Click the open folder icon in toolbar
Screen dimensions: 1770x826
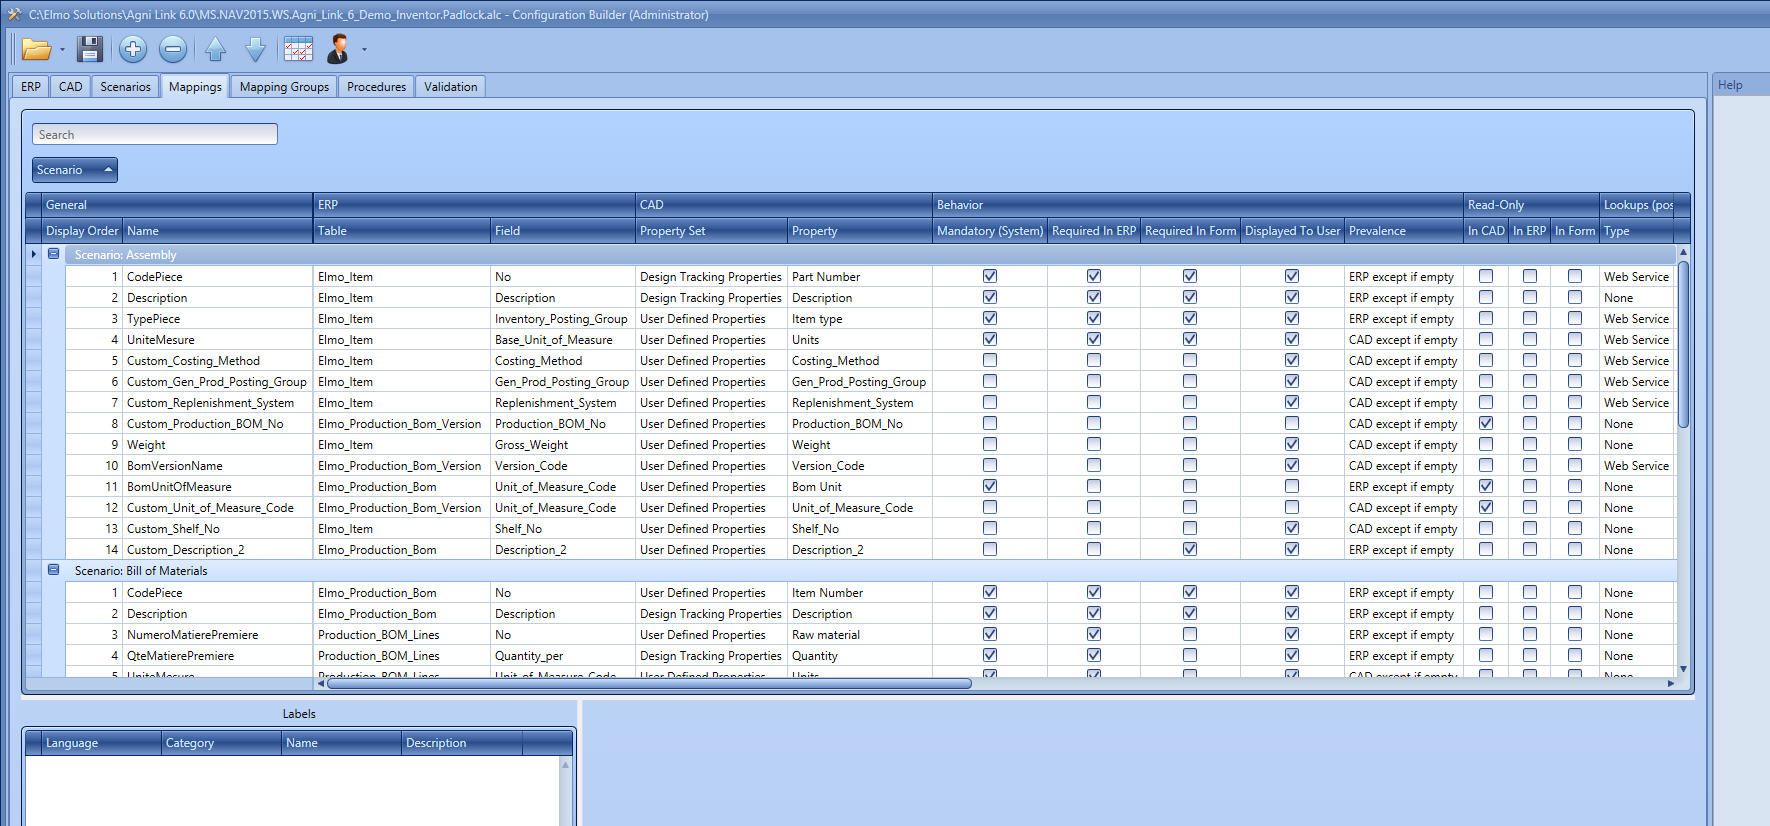tap(37, 49)
